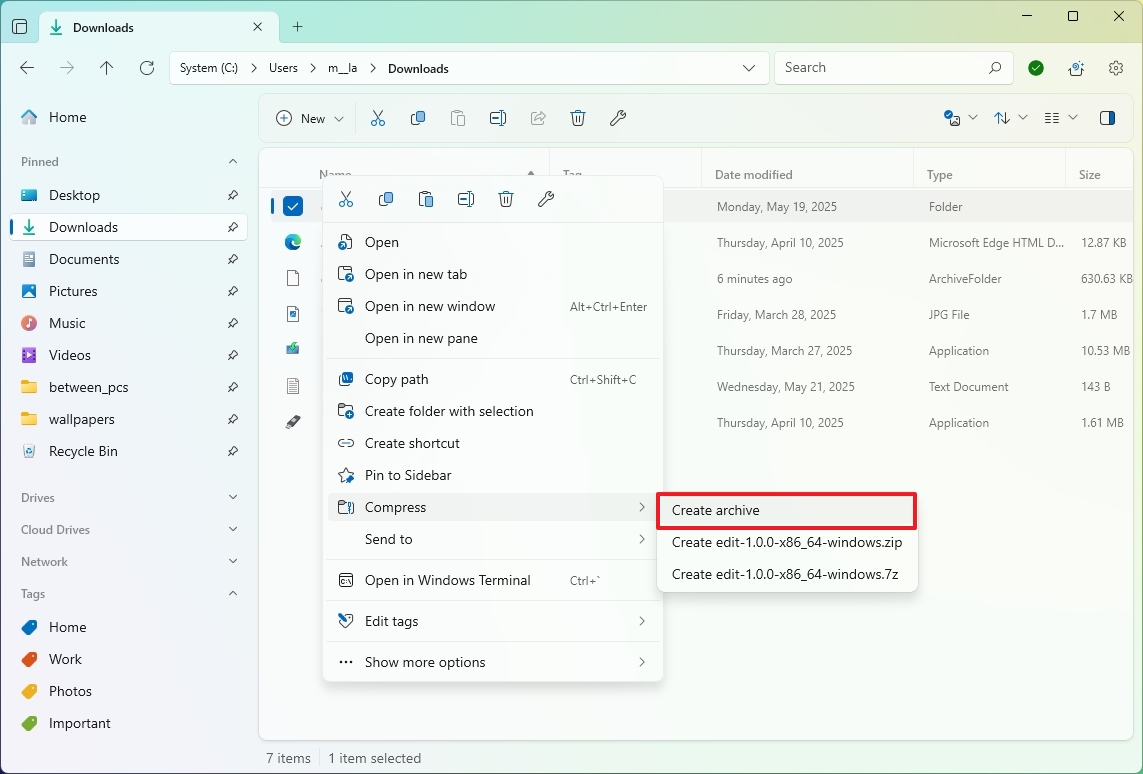Screen dimensions: 1143x774
Task: Expand the Drives section in the sidebar
Action: click(232, 497)
